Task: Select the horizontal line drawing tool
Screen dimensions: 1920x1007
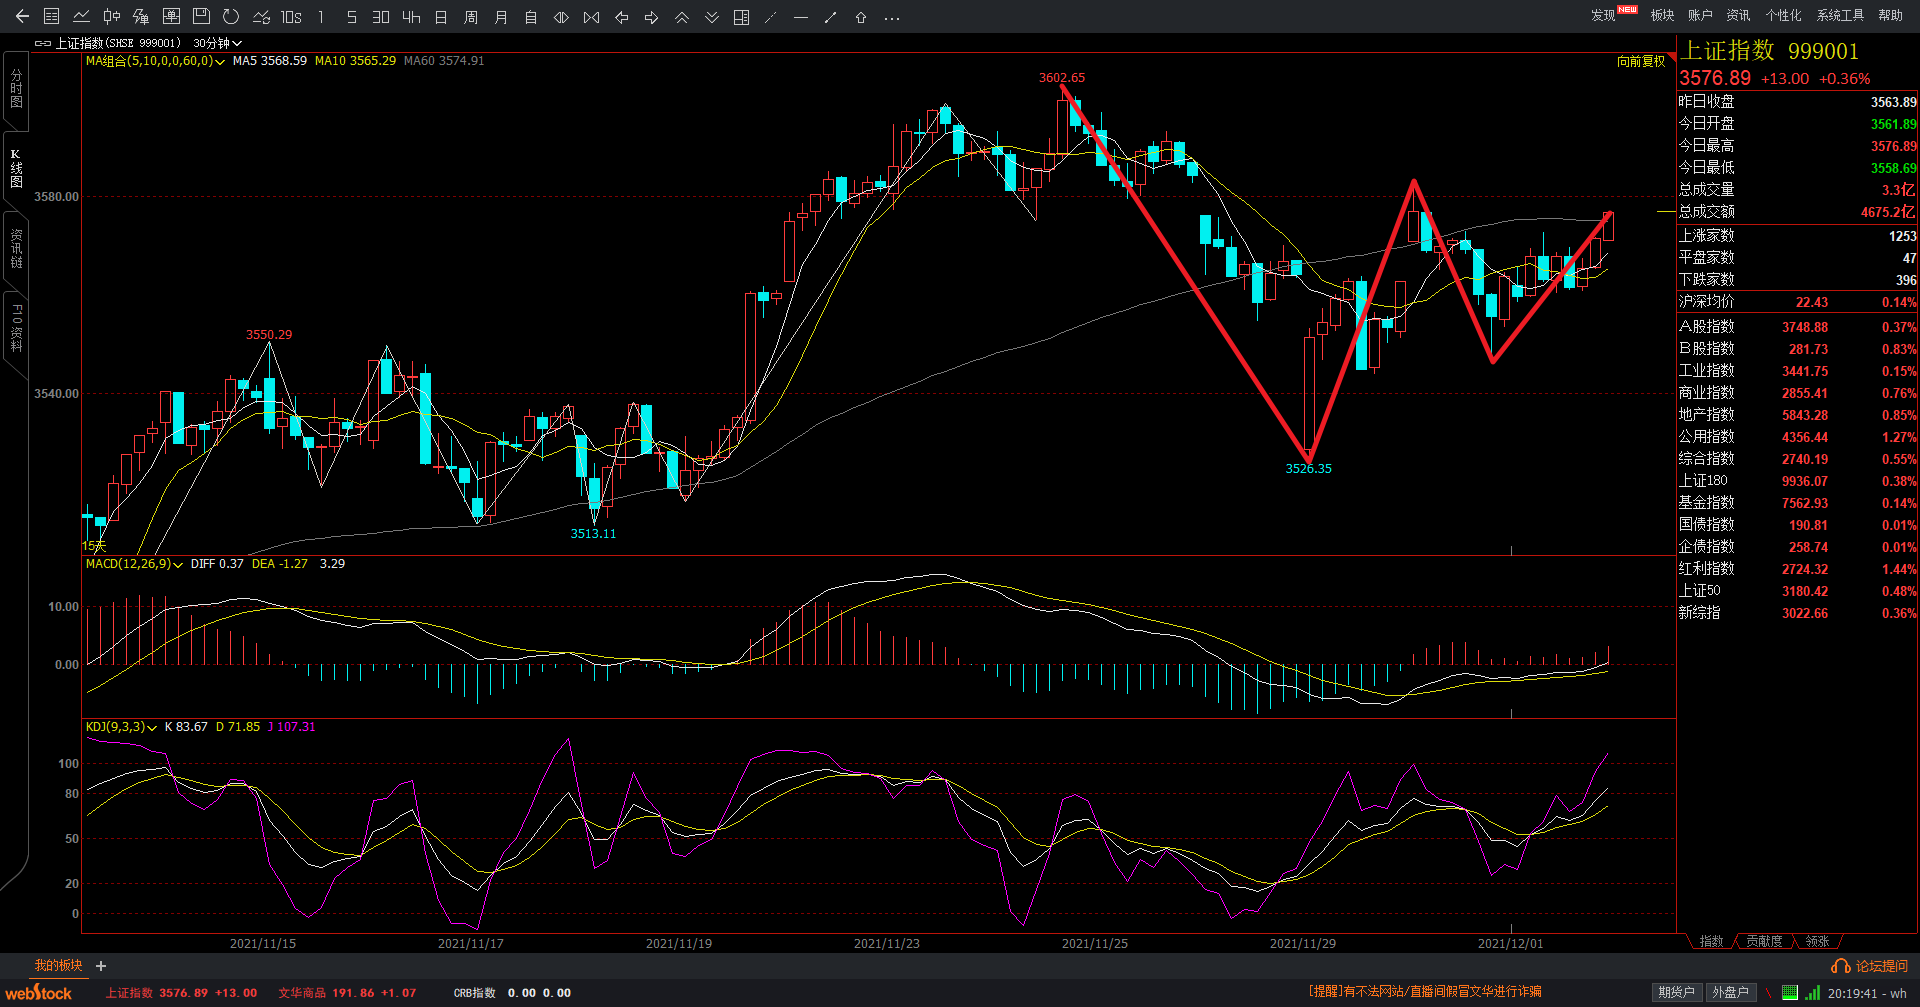Action: click(800, 17)
